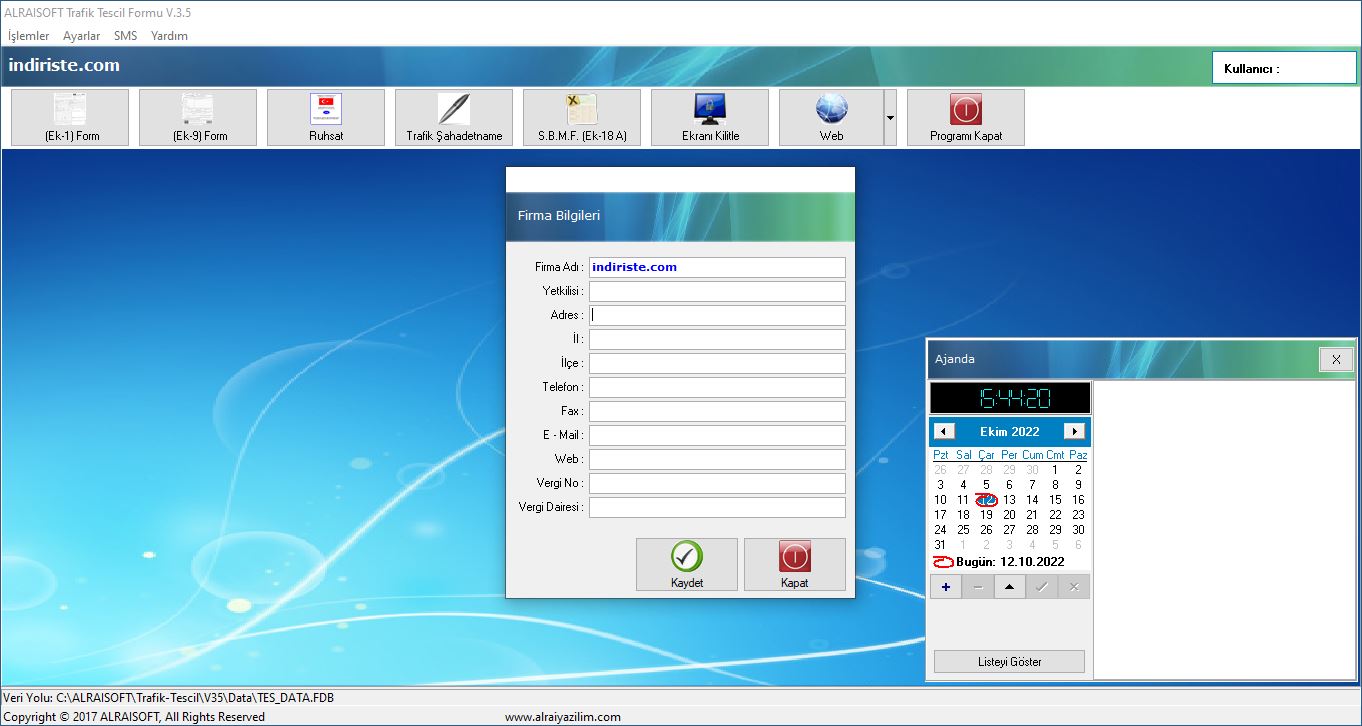The width and height of the screenshot is (1362, 726).
Task: Focus the Firma Adı field
Action: click(x=717, y=267)
